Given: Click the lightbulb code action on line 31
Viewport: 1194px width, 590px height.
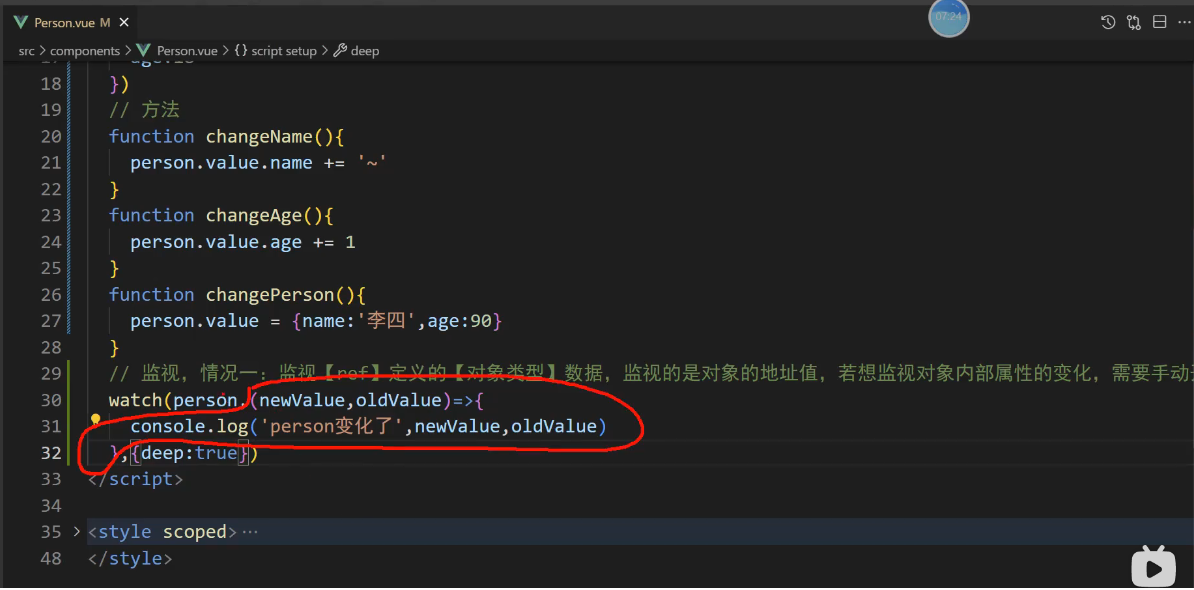Looking at the screenshot, I should [96, 420].
